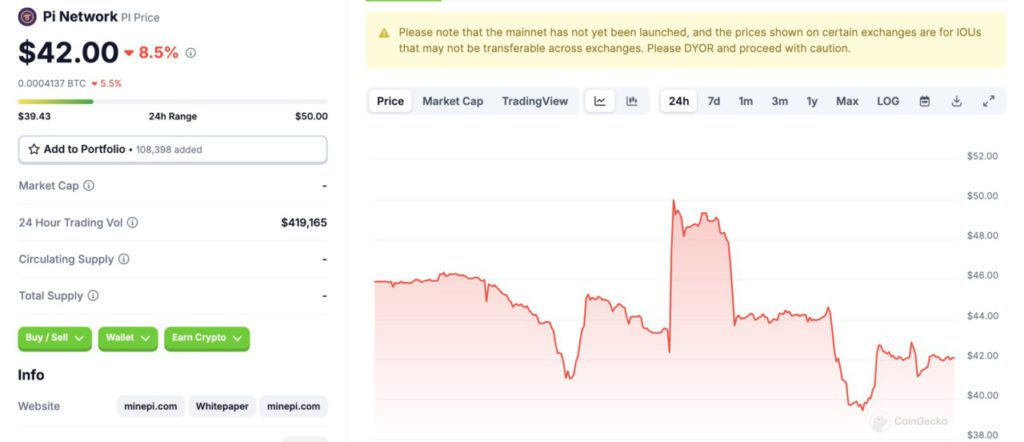The image size is (1024, 442).
Task: Click Total Supply info icon
Action: 93,296
